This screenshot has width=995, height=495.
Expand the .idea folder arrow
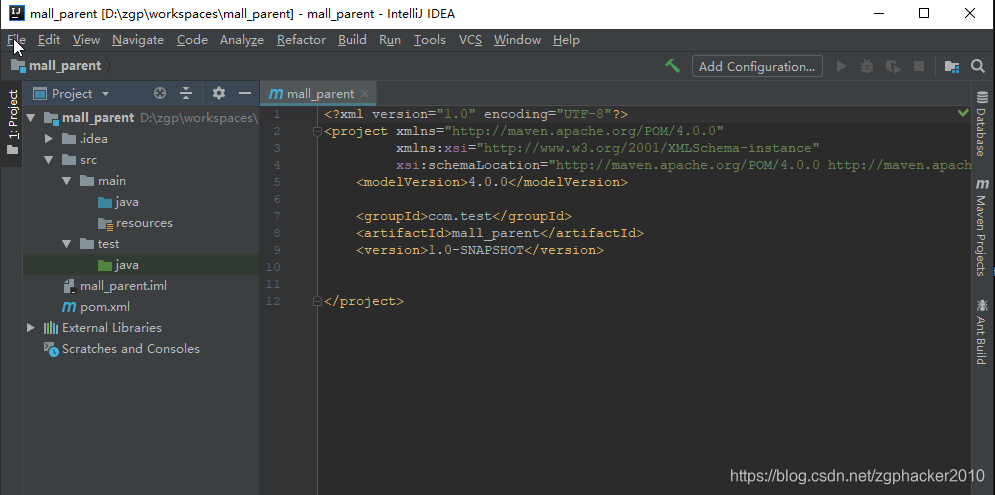click(49, 139)
